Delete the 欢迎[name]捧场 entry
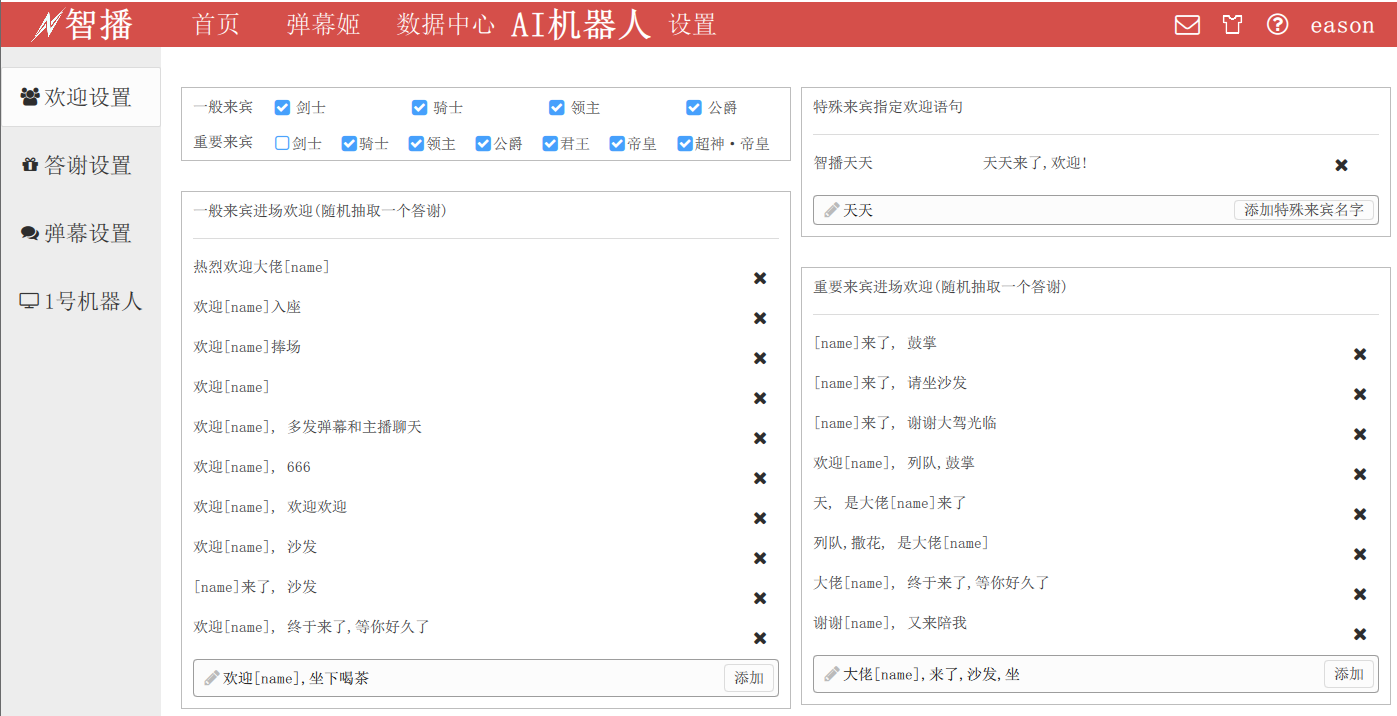The image size is (1397, 716). coord(760,358)
